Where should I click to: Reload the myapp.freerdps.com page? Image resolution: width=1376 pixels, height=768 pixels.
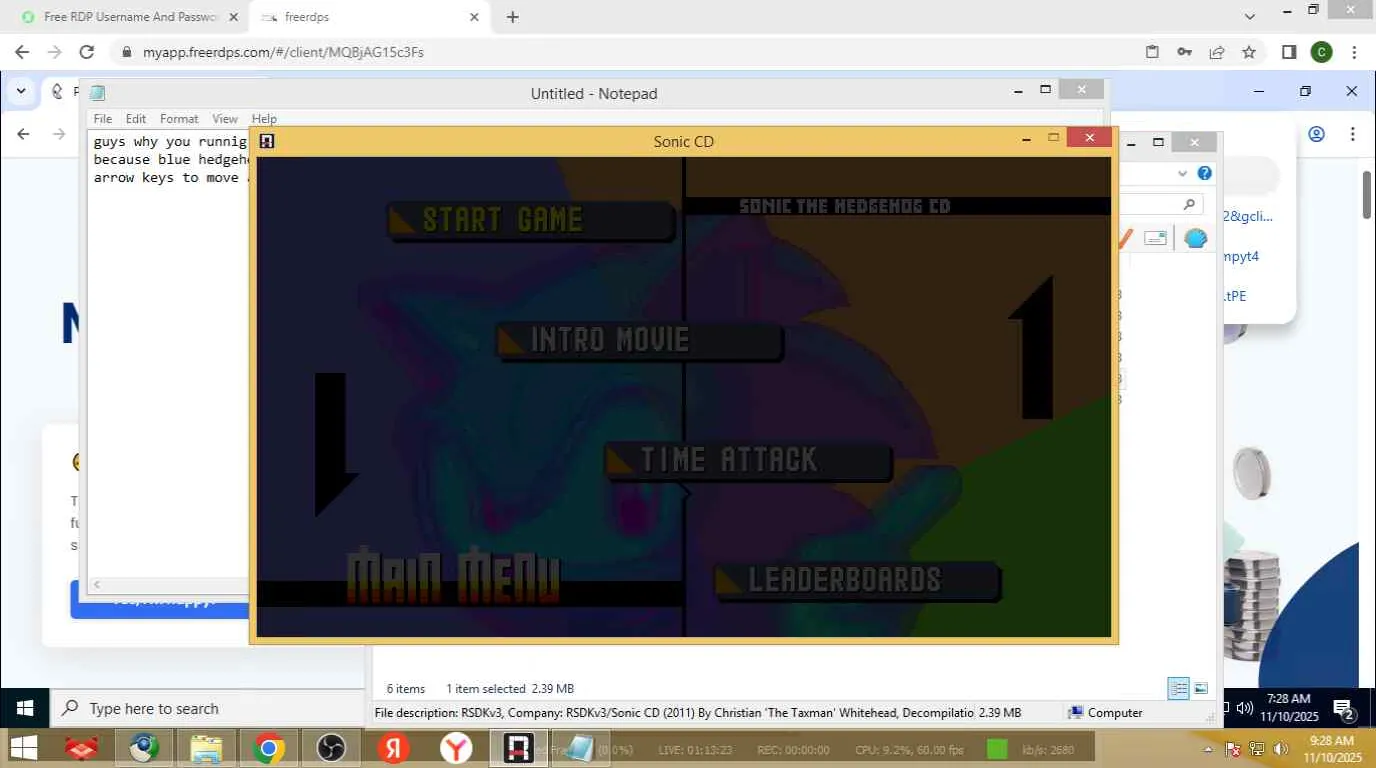coord(87,52)
